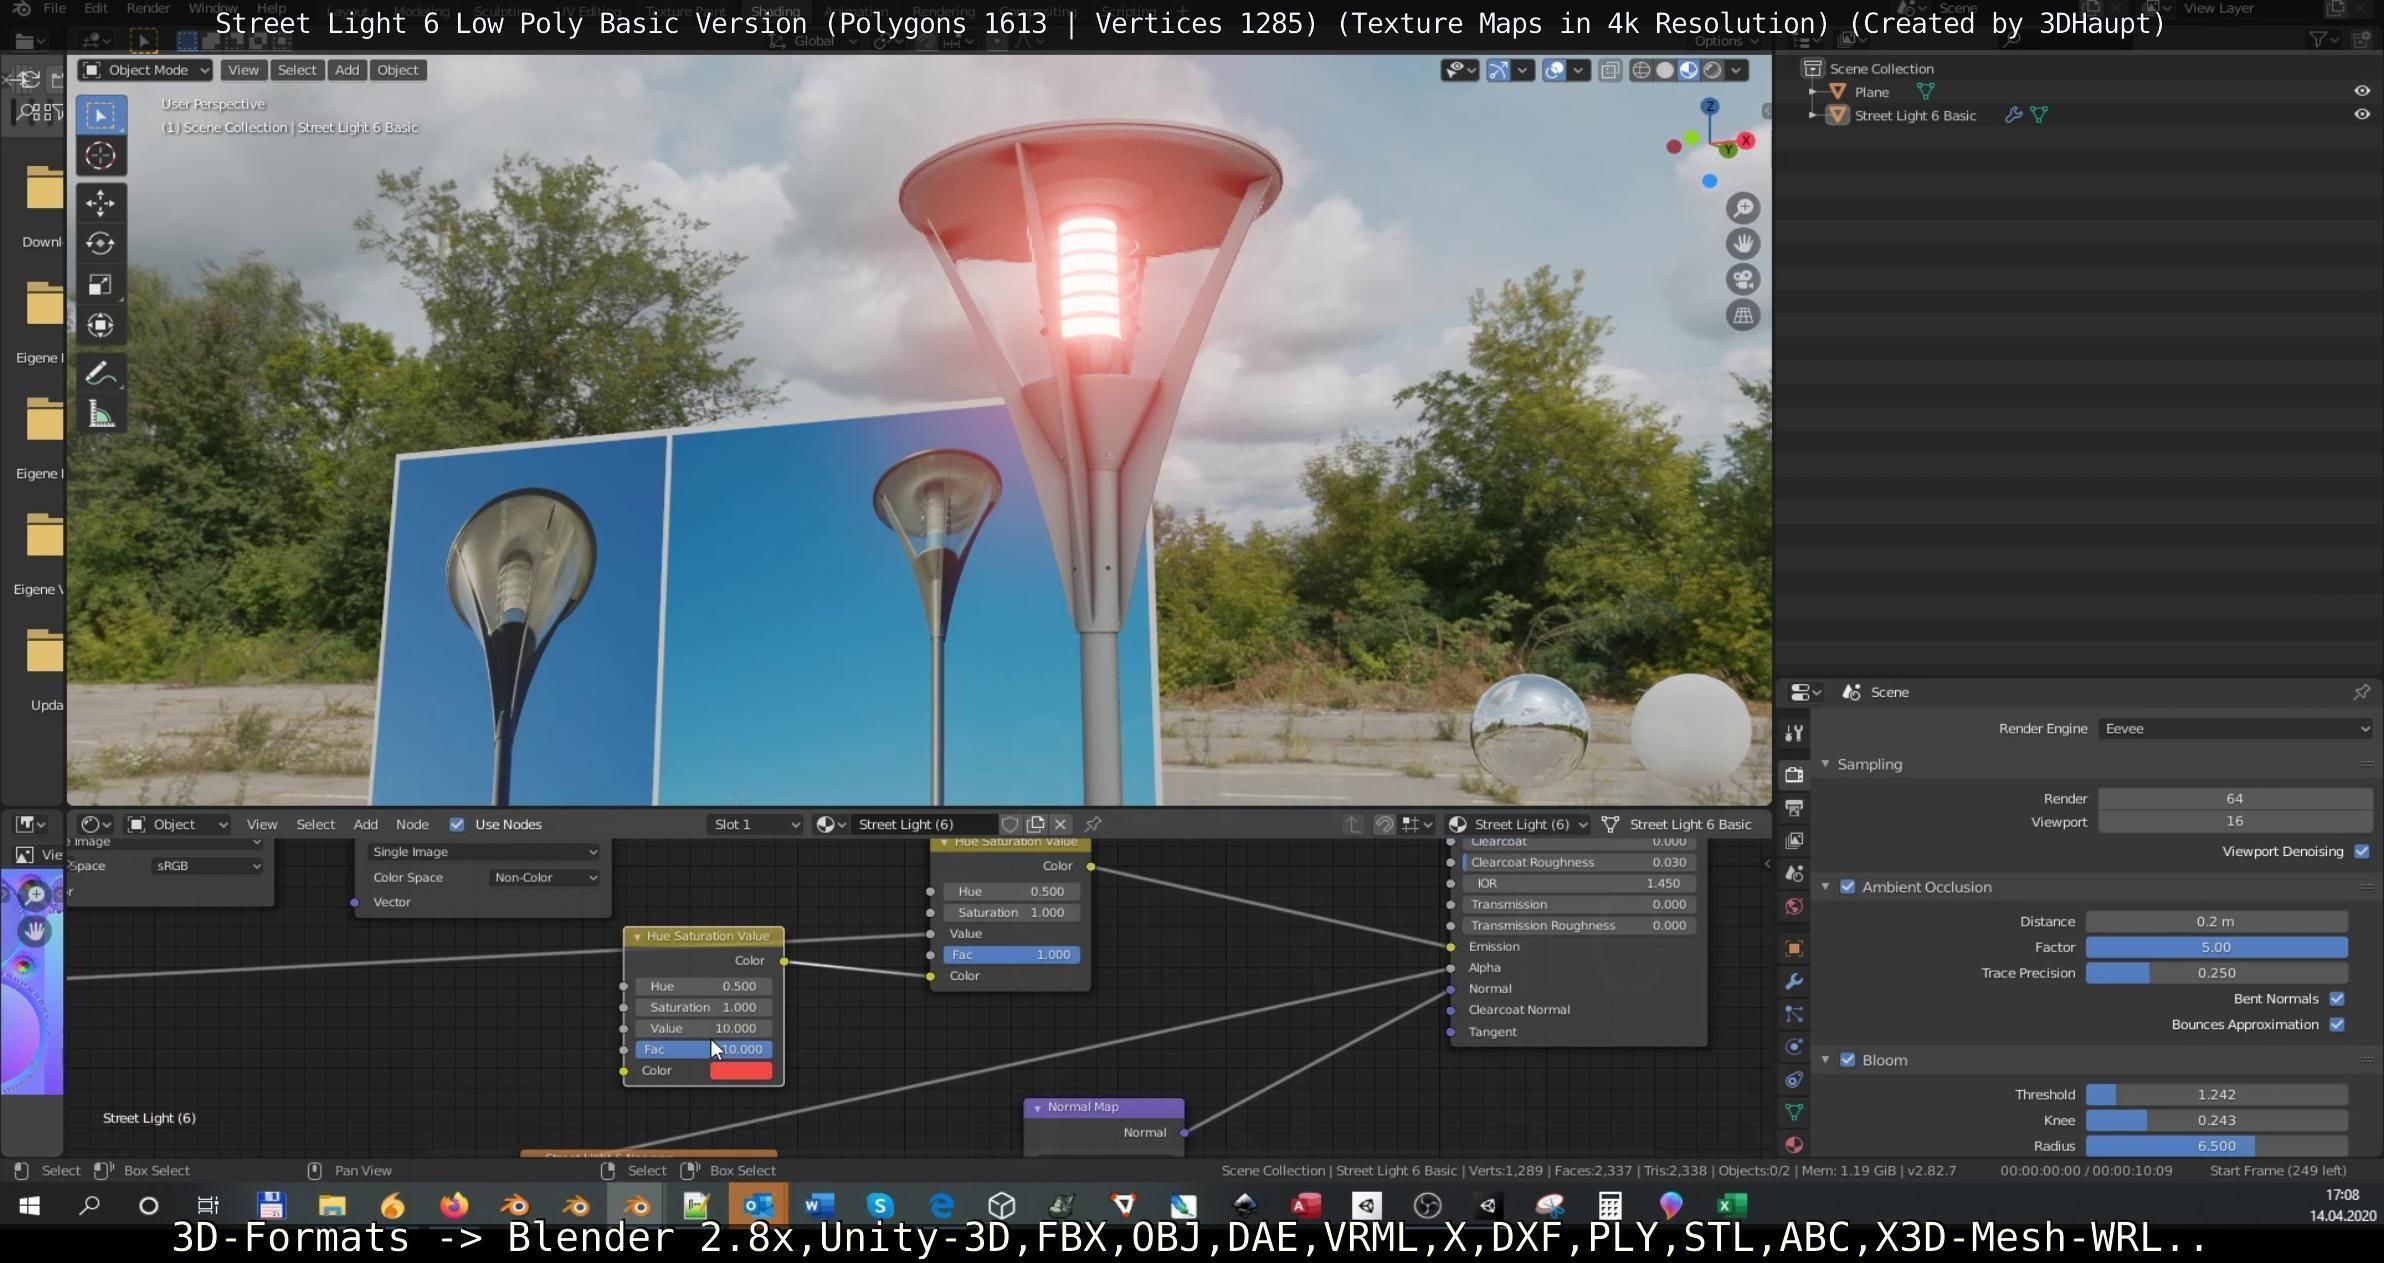Open the Slot 1 dropdown

tap(755, 825)
